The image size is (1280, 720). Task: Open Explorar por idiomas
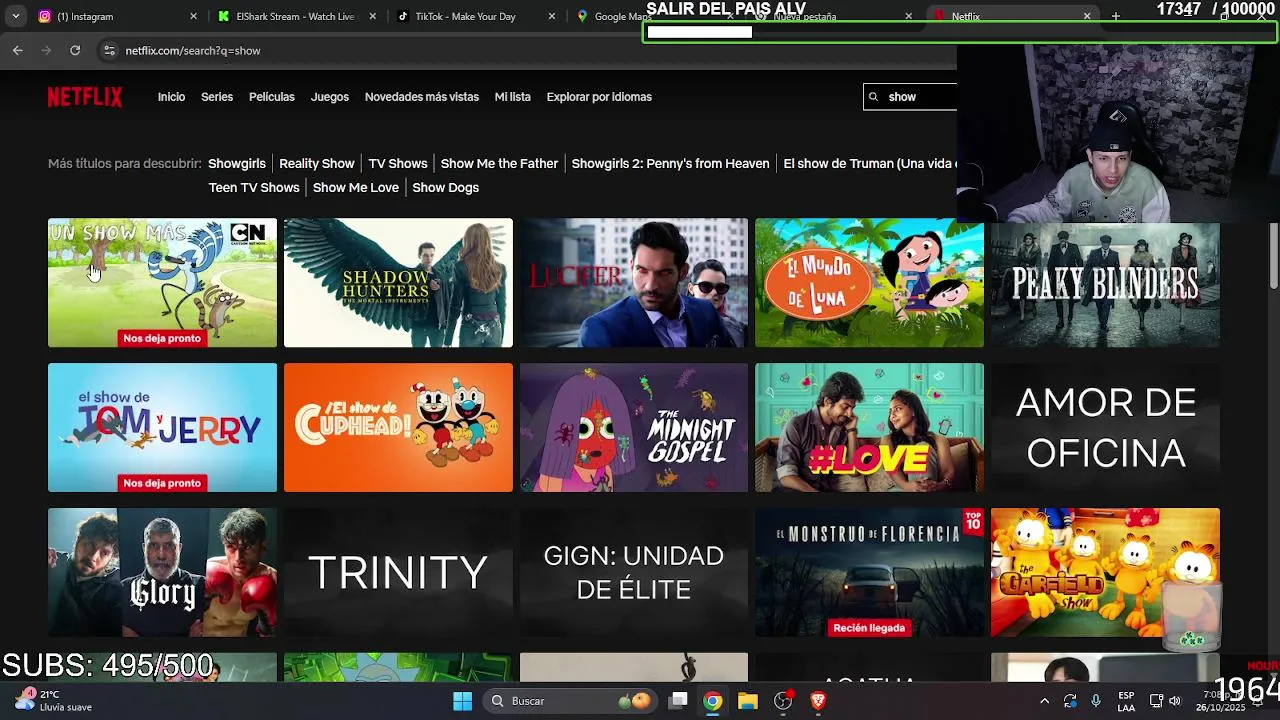pyautogui.click(x=599, y=97)
